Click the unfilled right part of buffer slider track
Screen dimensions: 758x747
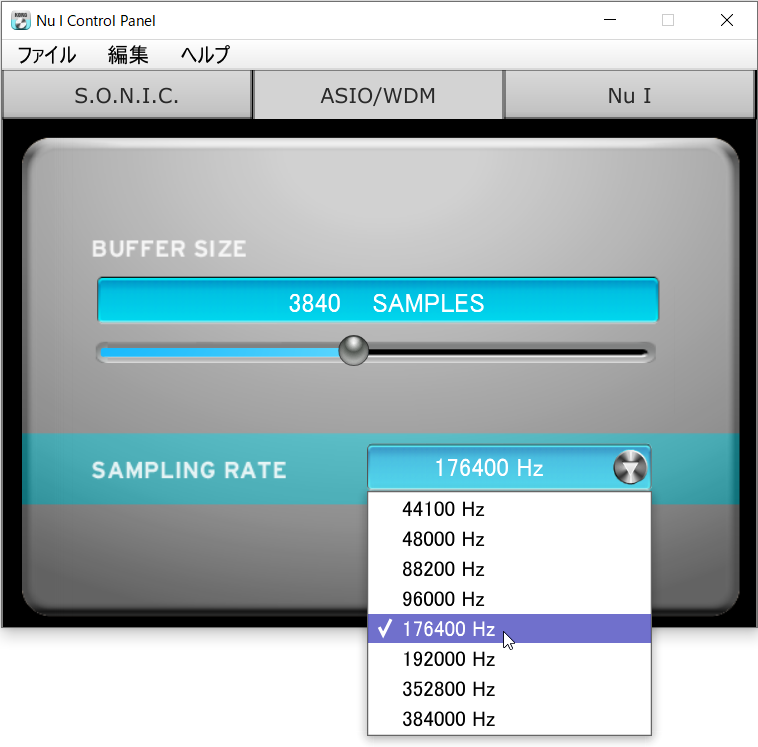click(x=508, y=352)
